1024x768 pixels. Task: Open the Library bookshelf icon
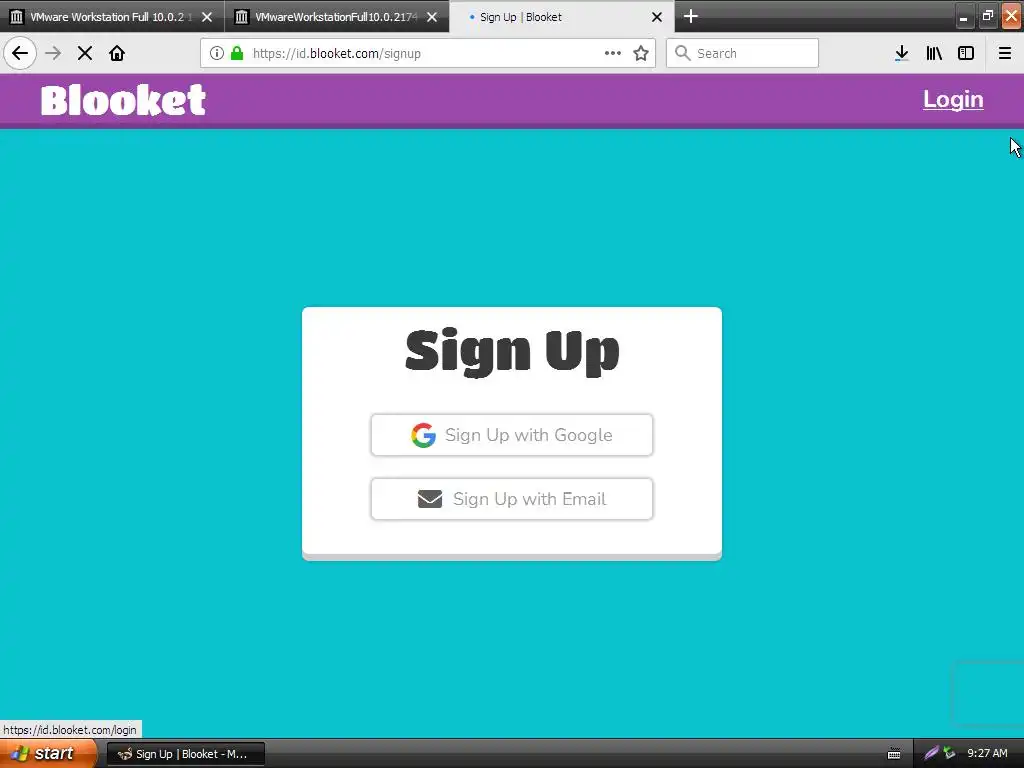[934, 53]
